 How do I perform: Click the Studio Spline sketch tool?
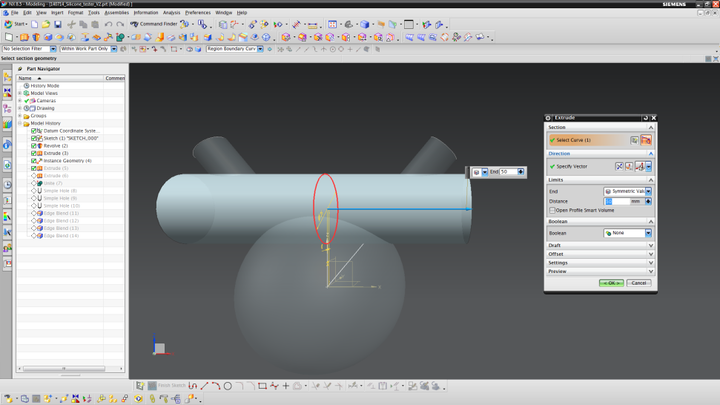point(274,386)
